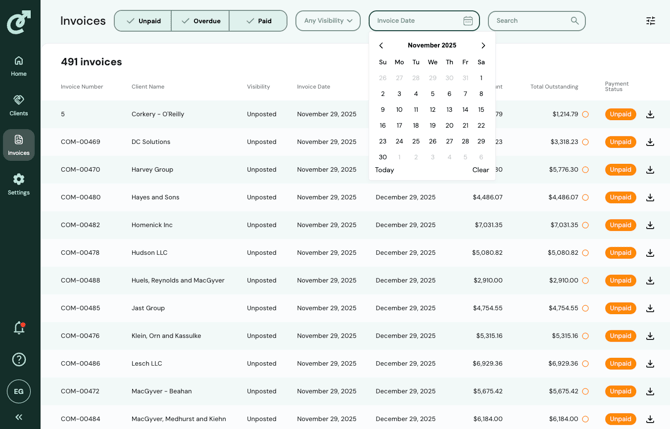Sort by Visibility column header
This screenshot has width=670, height=429.
tap(259, 87)
